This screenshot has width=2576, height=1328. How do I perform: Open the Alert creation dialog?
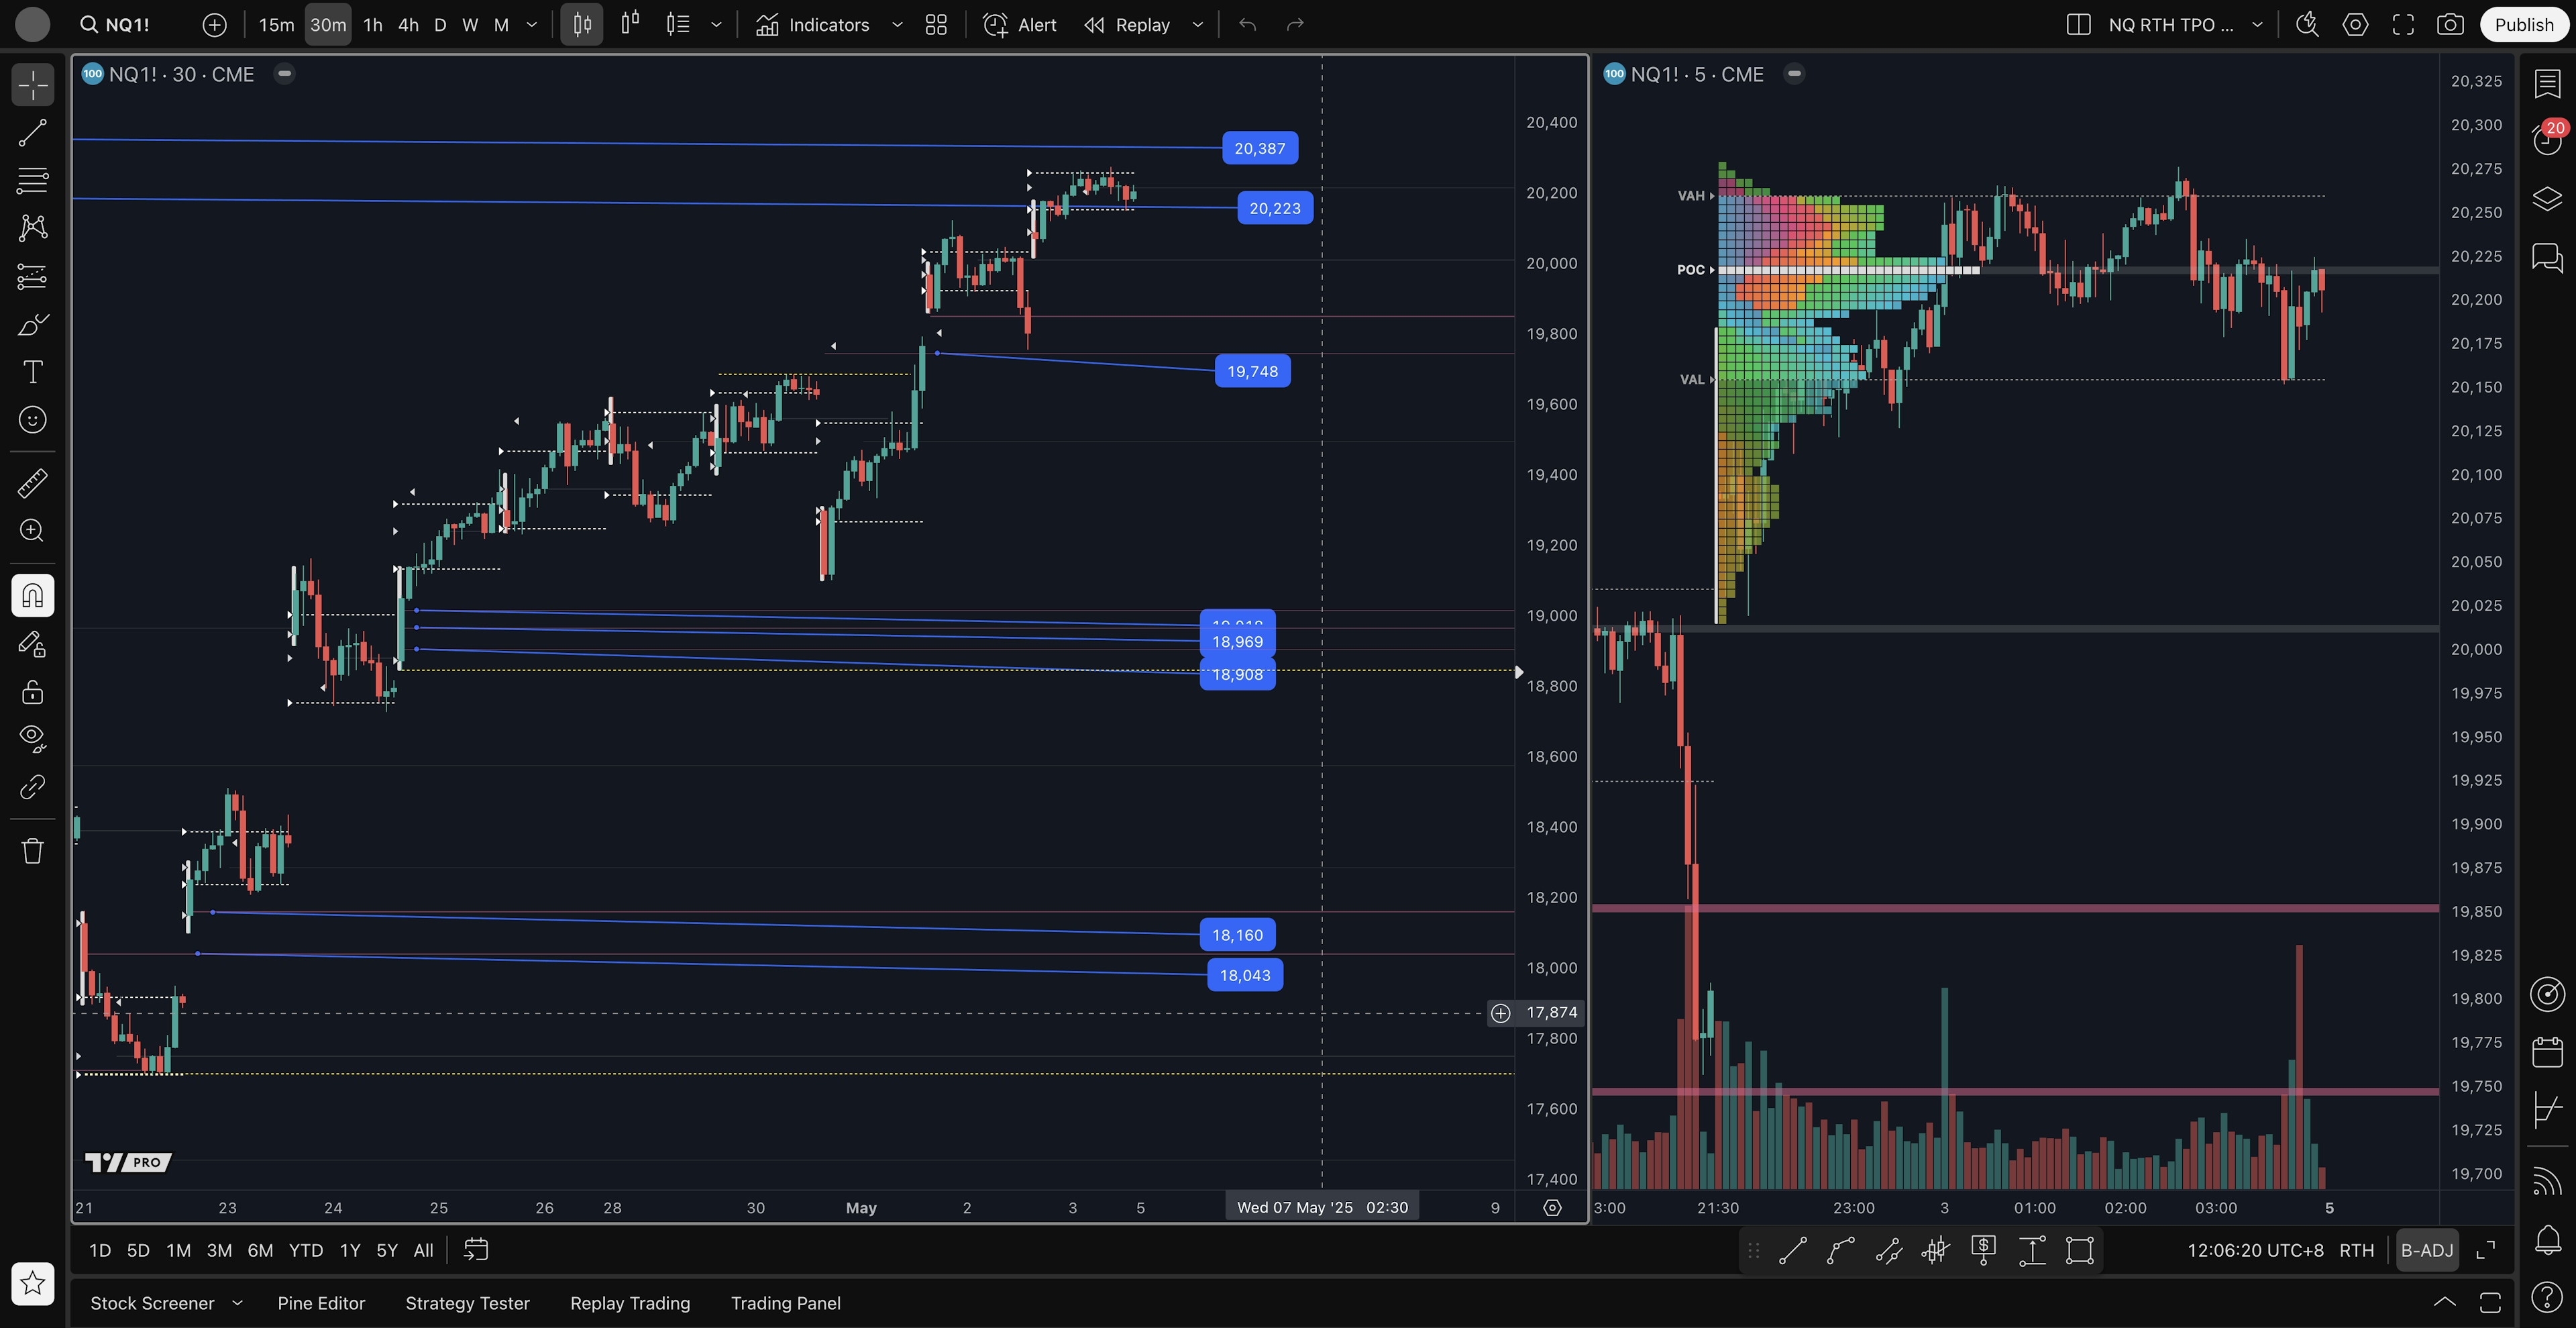(x=1019, y=25)
